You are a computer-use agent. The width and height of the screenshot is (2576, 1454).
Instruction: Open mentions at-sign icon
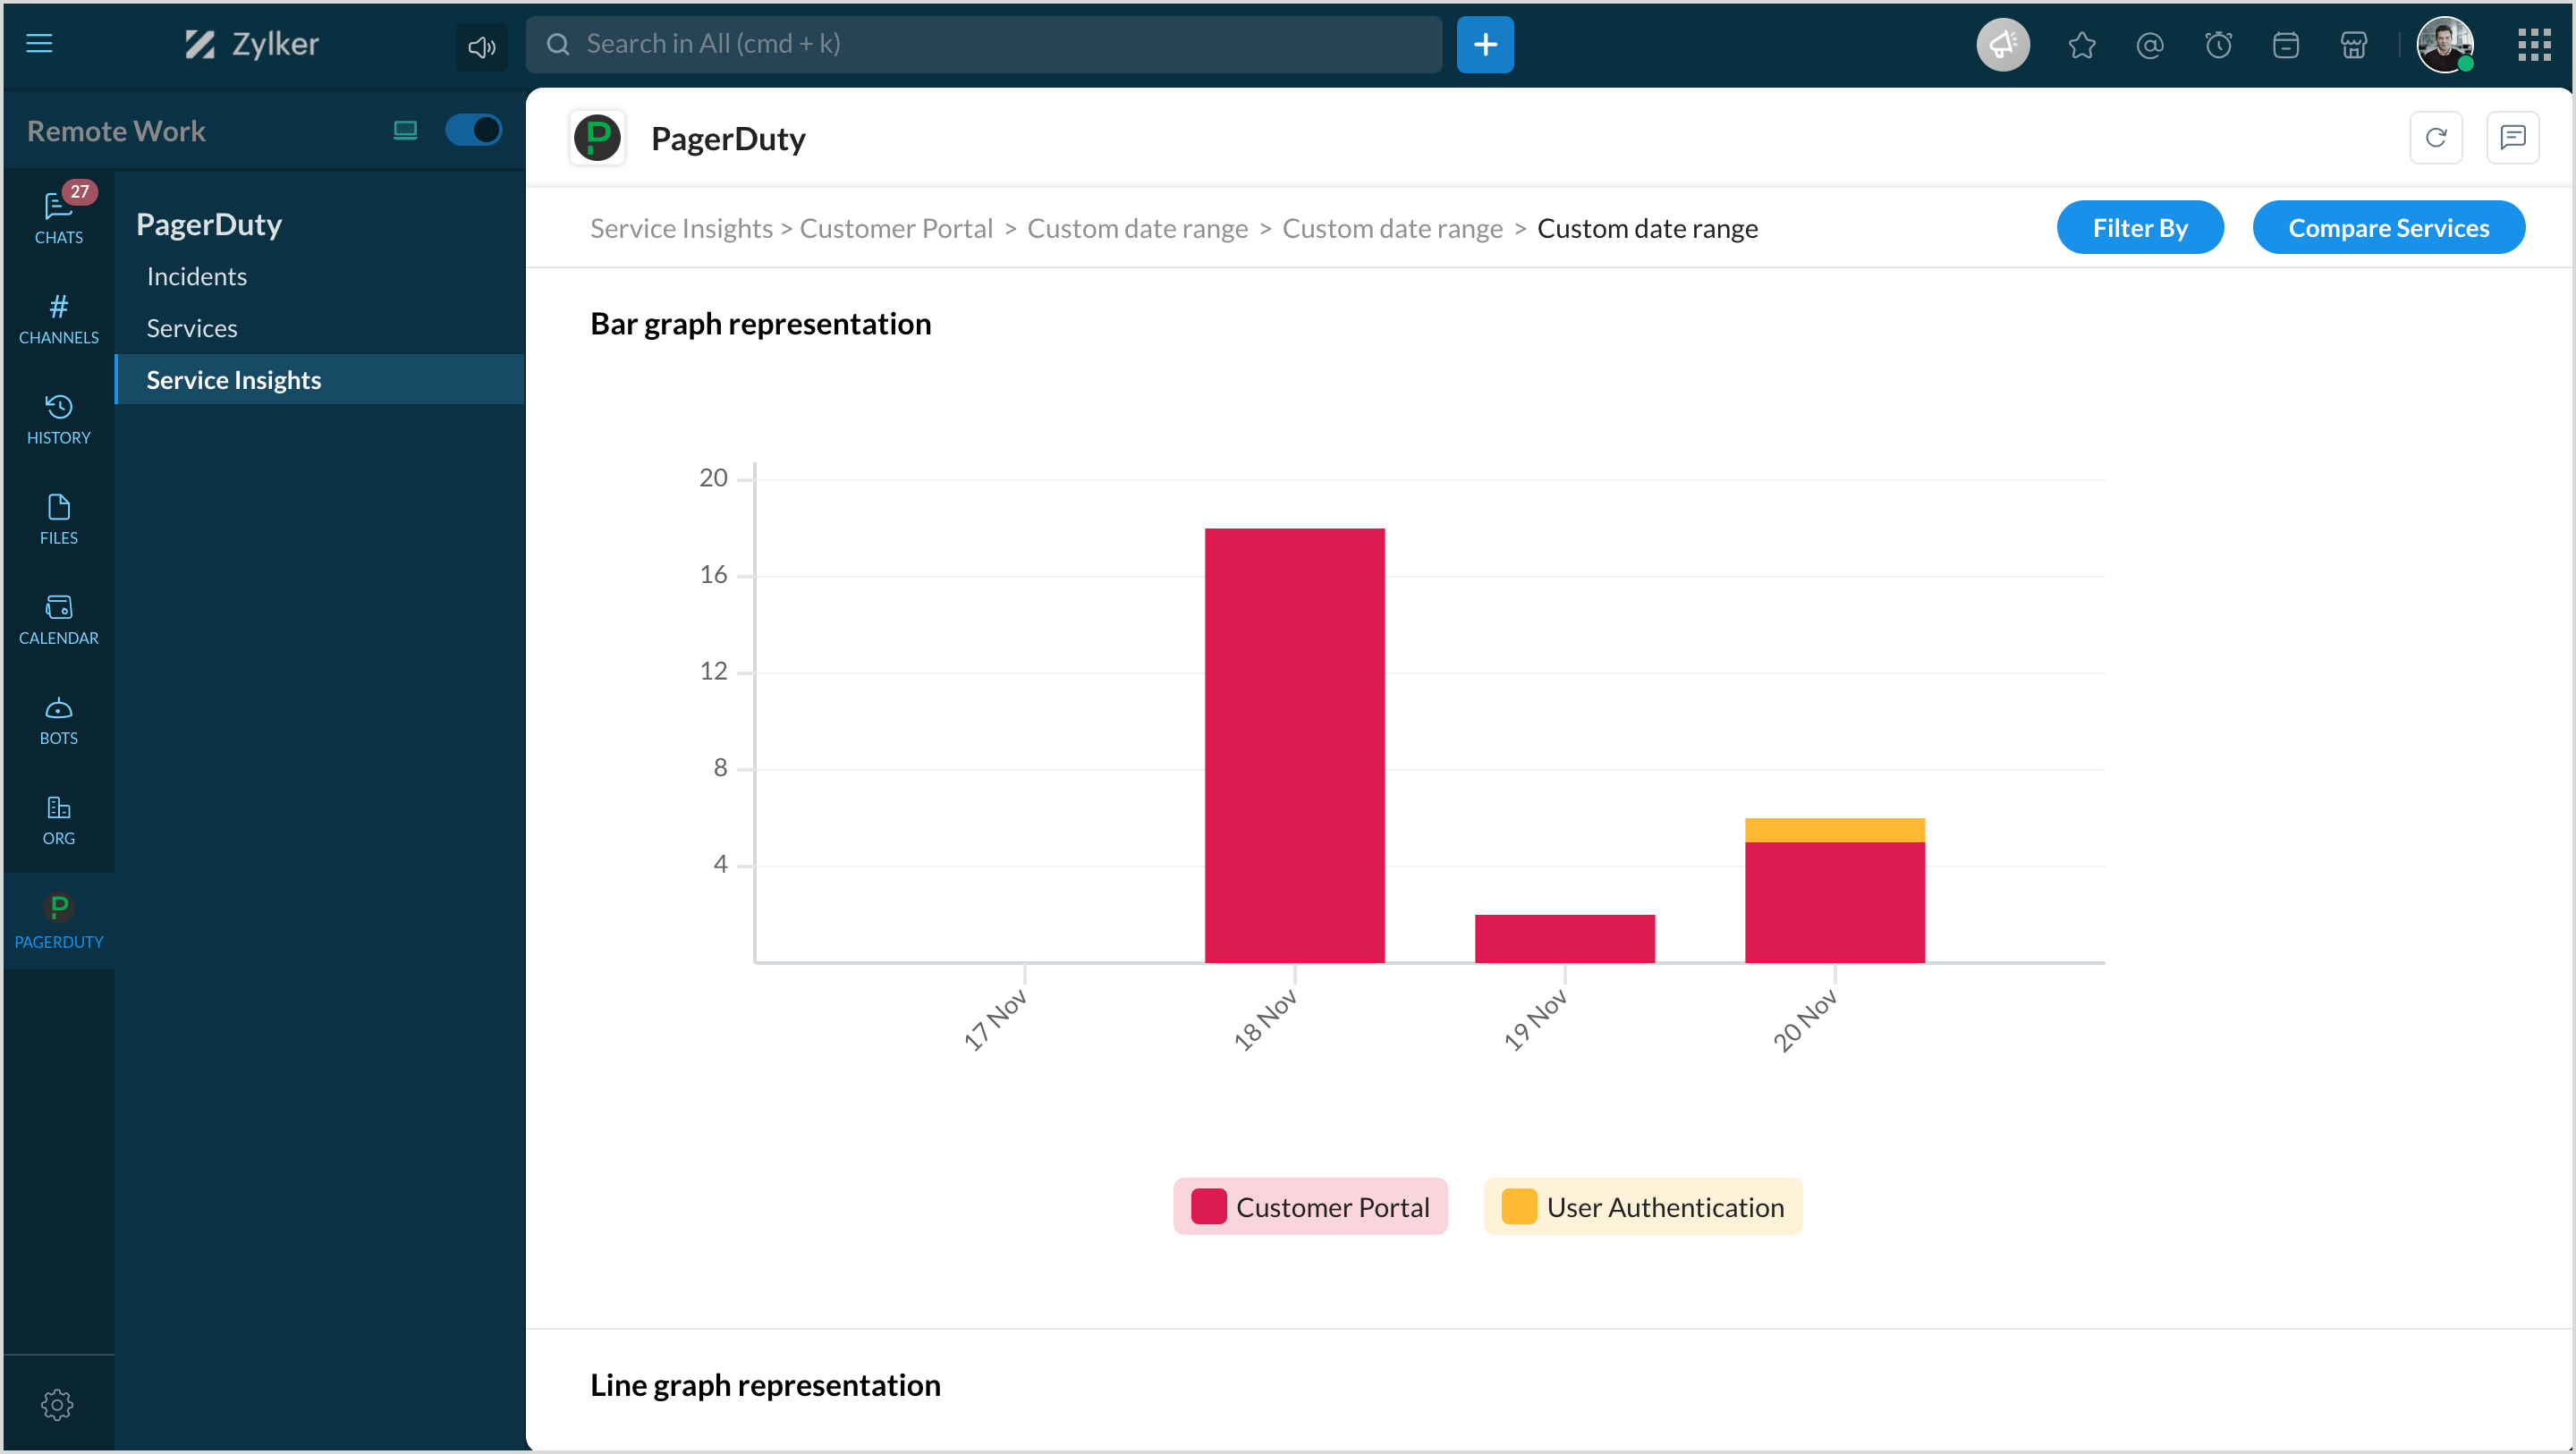[x=2150, y=45]
